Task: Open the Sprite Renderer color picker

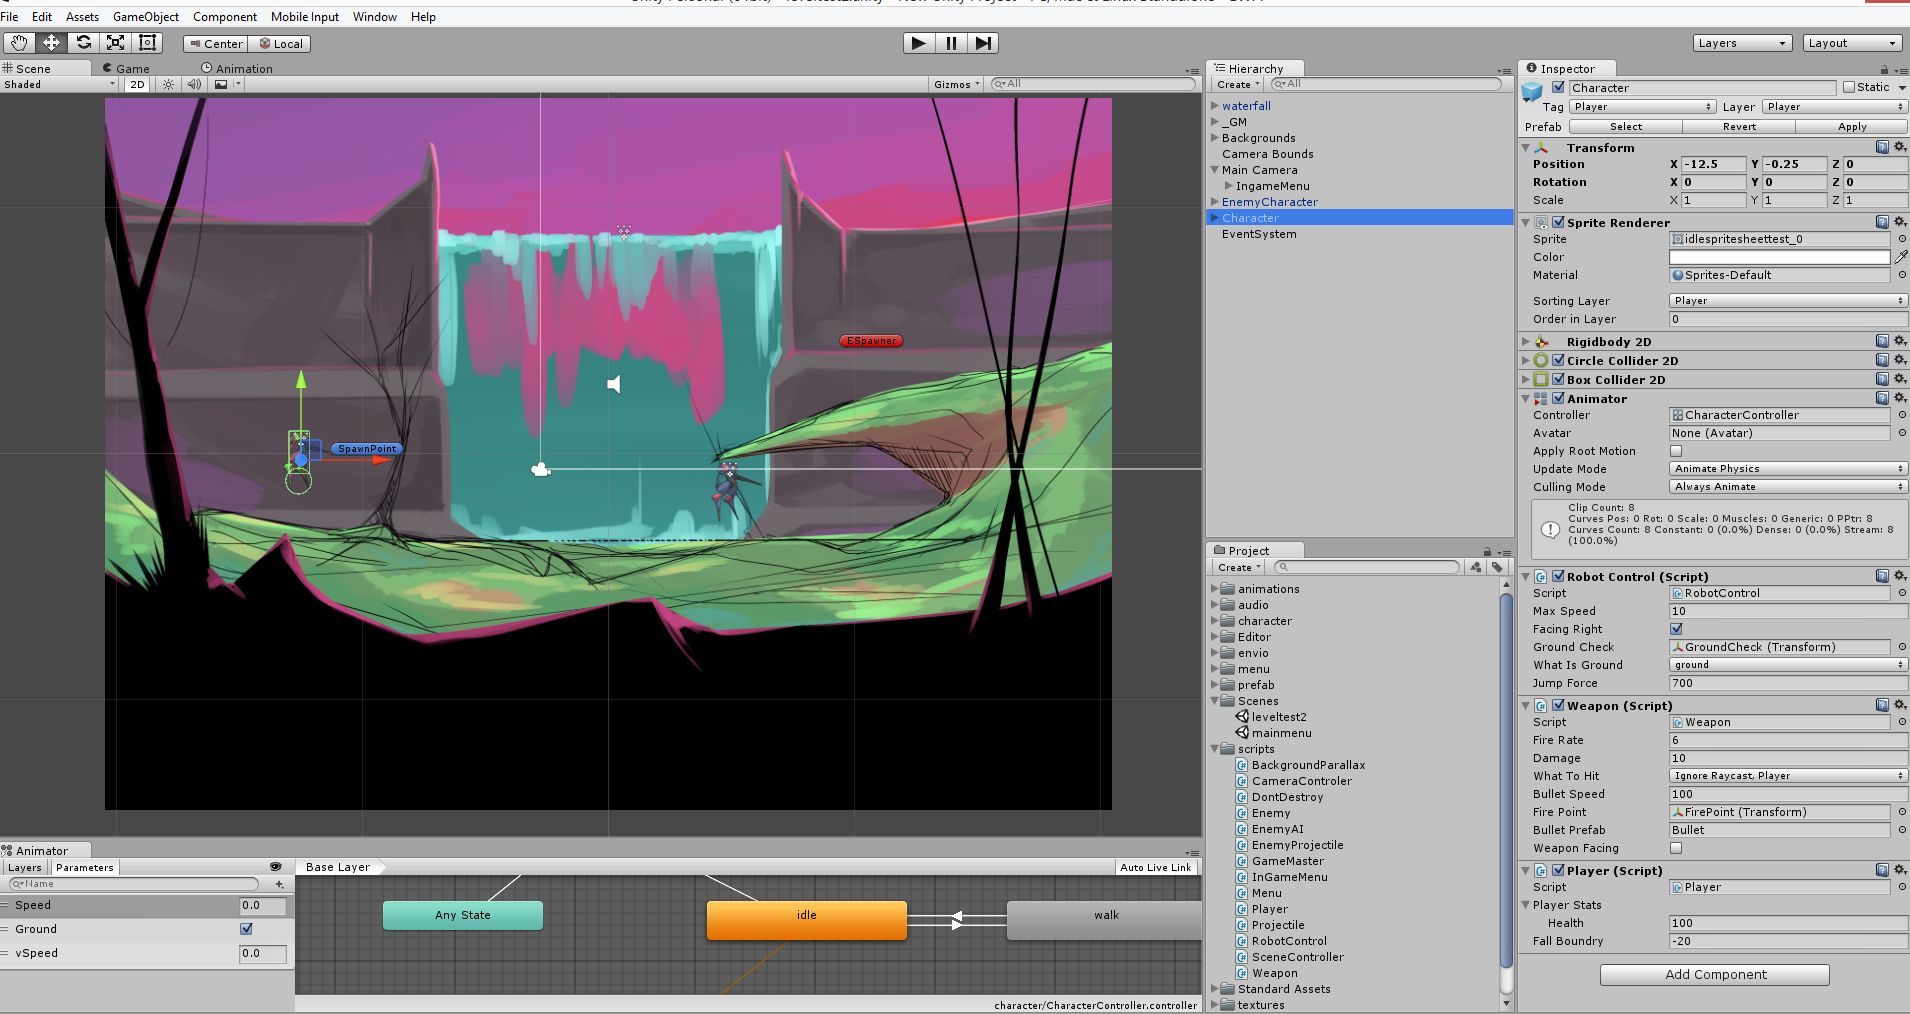Action: 1779,257
